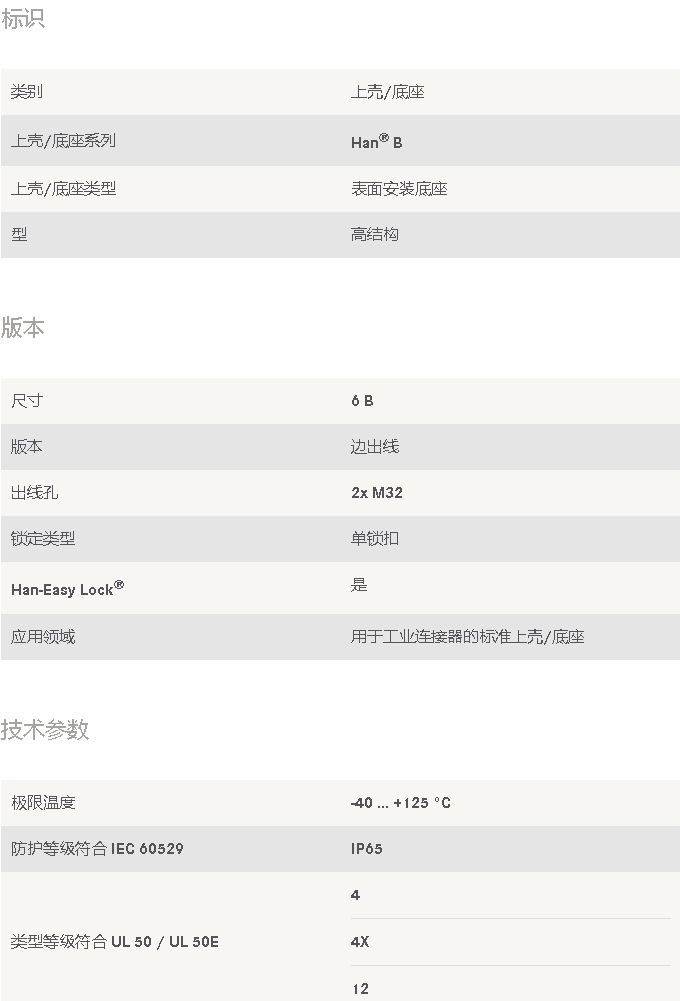Select the UL type rating value 4

355,895
